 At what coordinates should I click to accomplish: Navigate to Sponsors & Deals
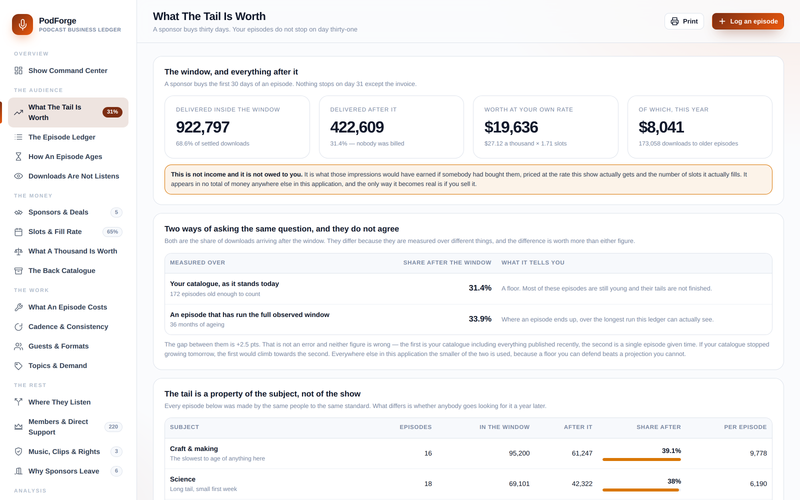click(68, 212)
